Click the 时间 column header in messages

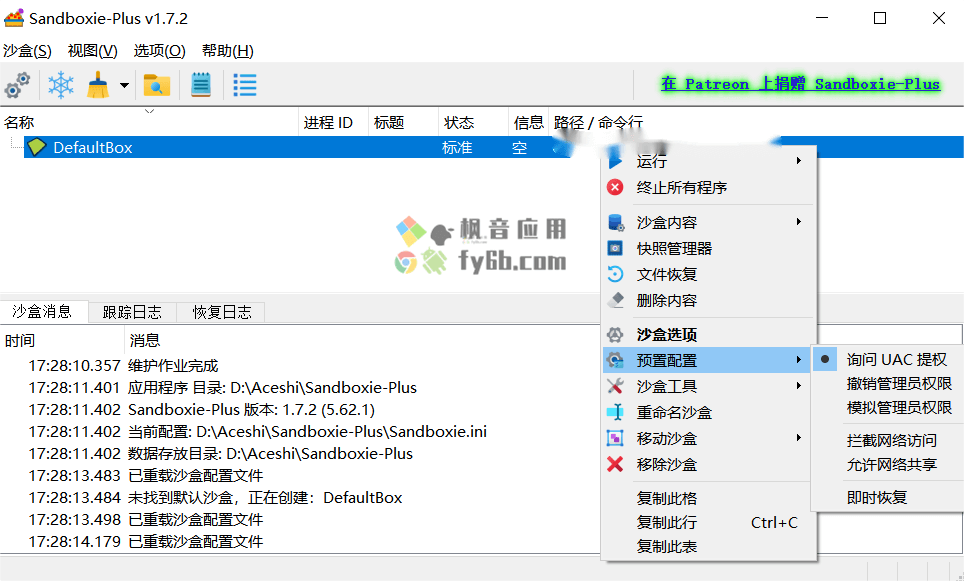click(x=63, y=340)
